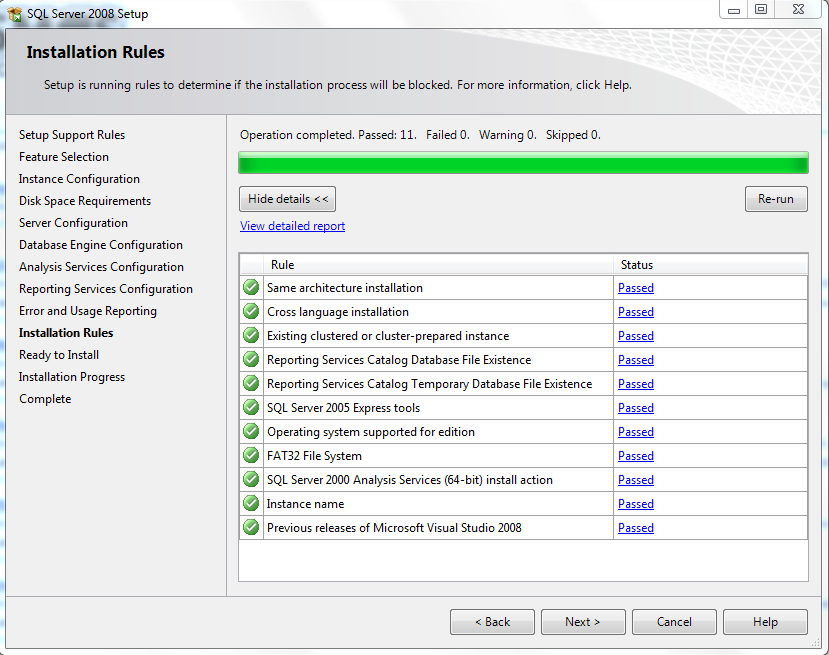
Task: Cancel the SQL Server setup
Action: (x=674, y=622)
